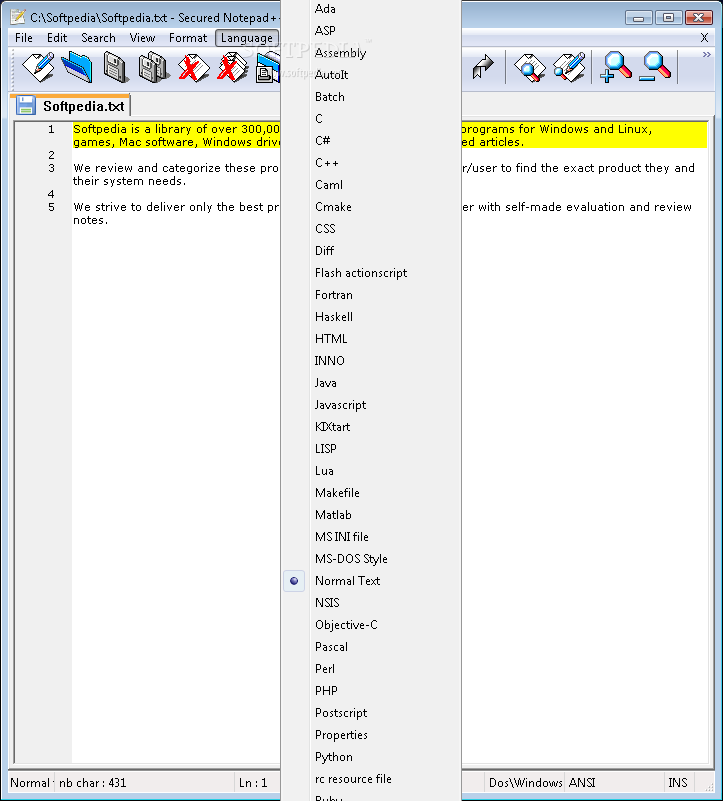The height and width of the screenshot is (801, 723).
Task: Click the notepad app icon in title bar
Action: (x=18, y=17)
